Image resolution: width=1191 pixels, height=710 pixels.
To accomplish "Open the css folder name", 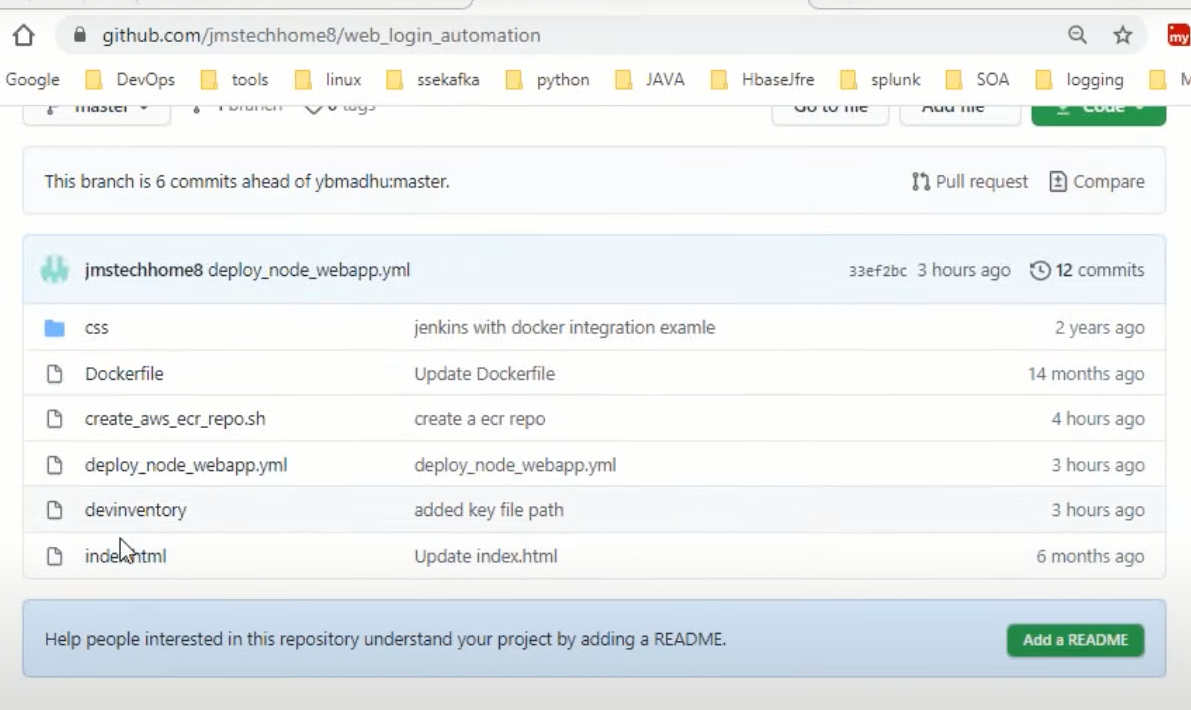I will pos(96,328).
